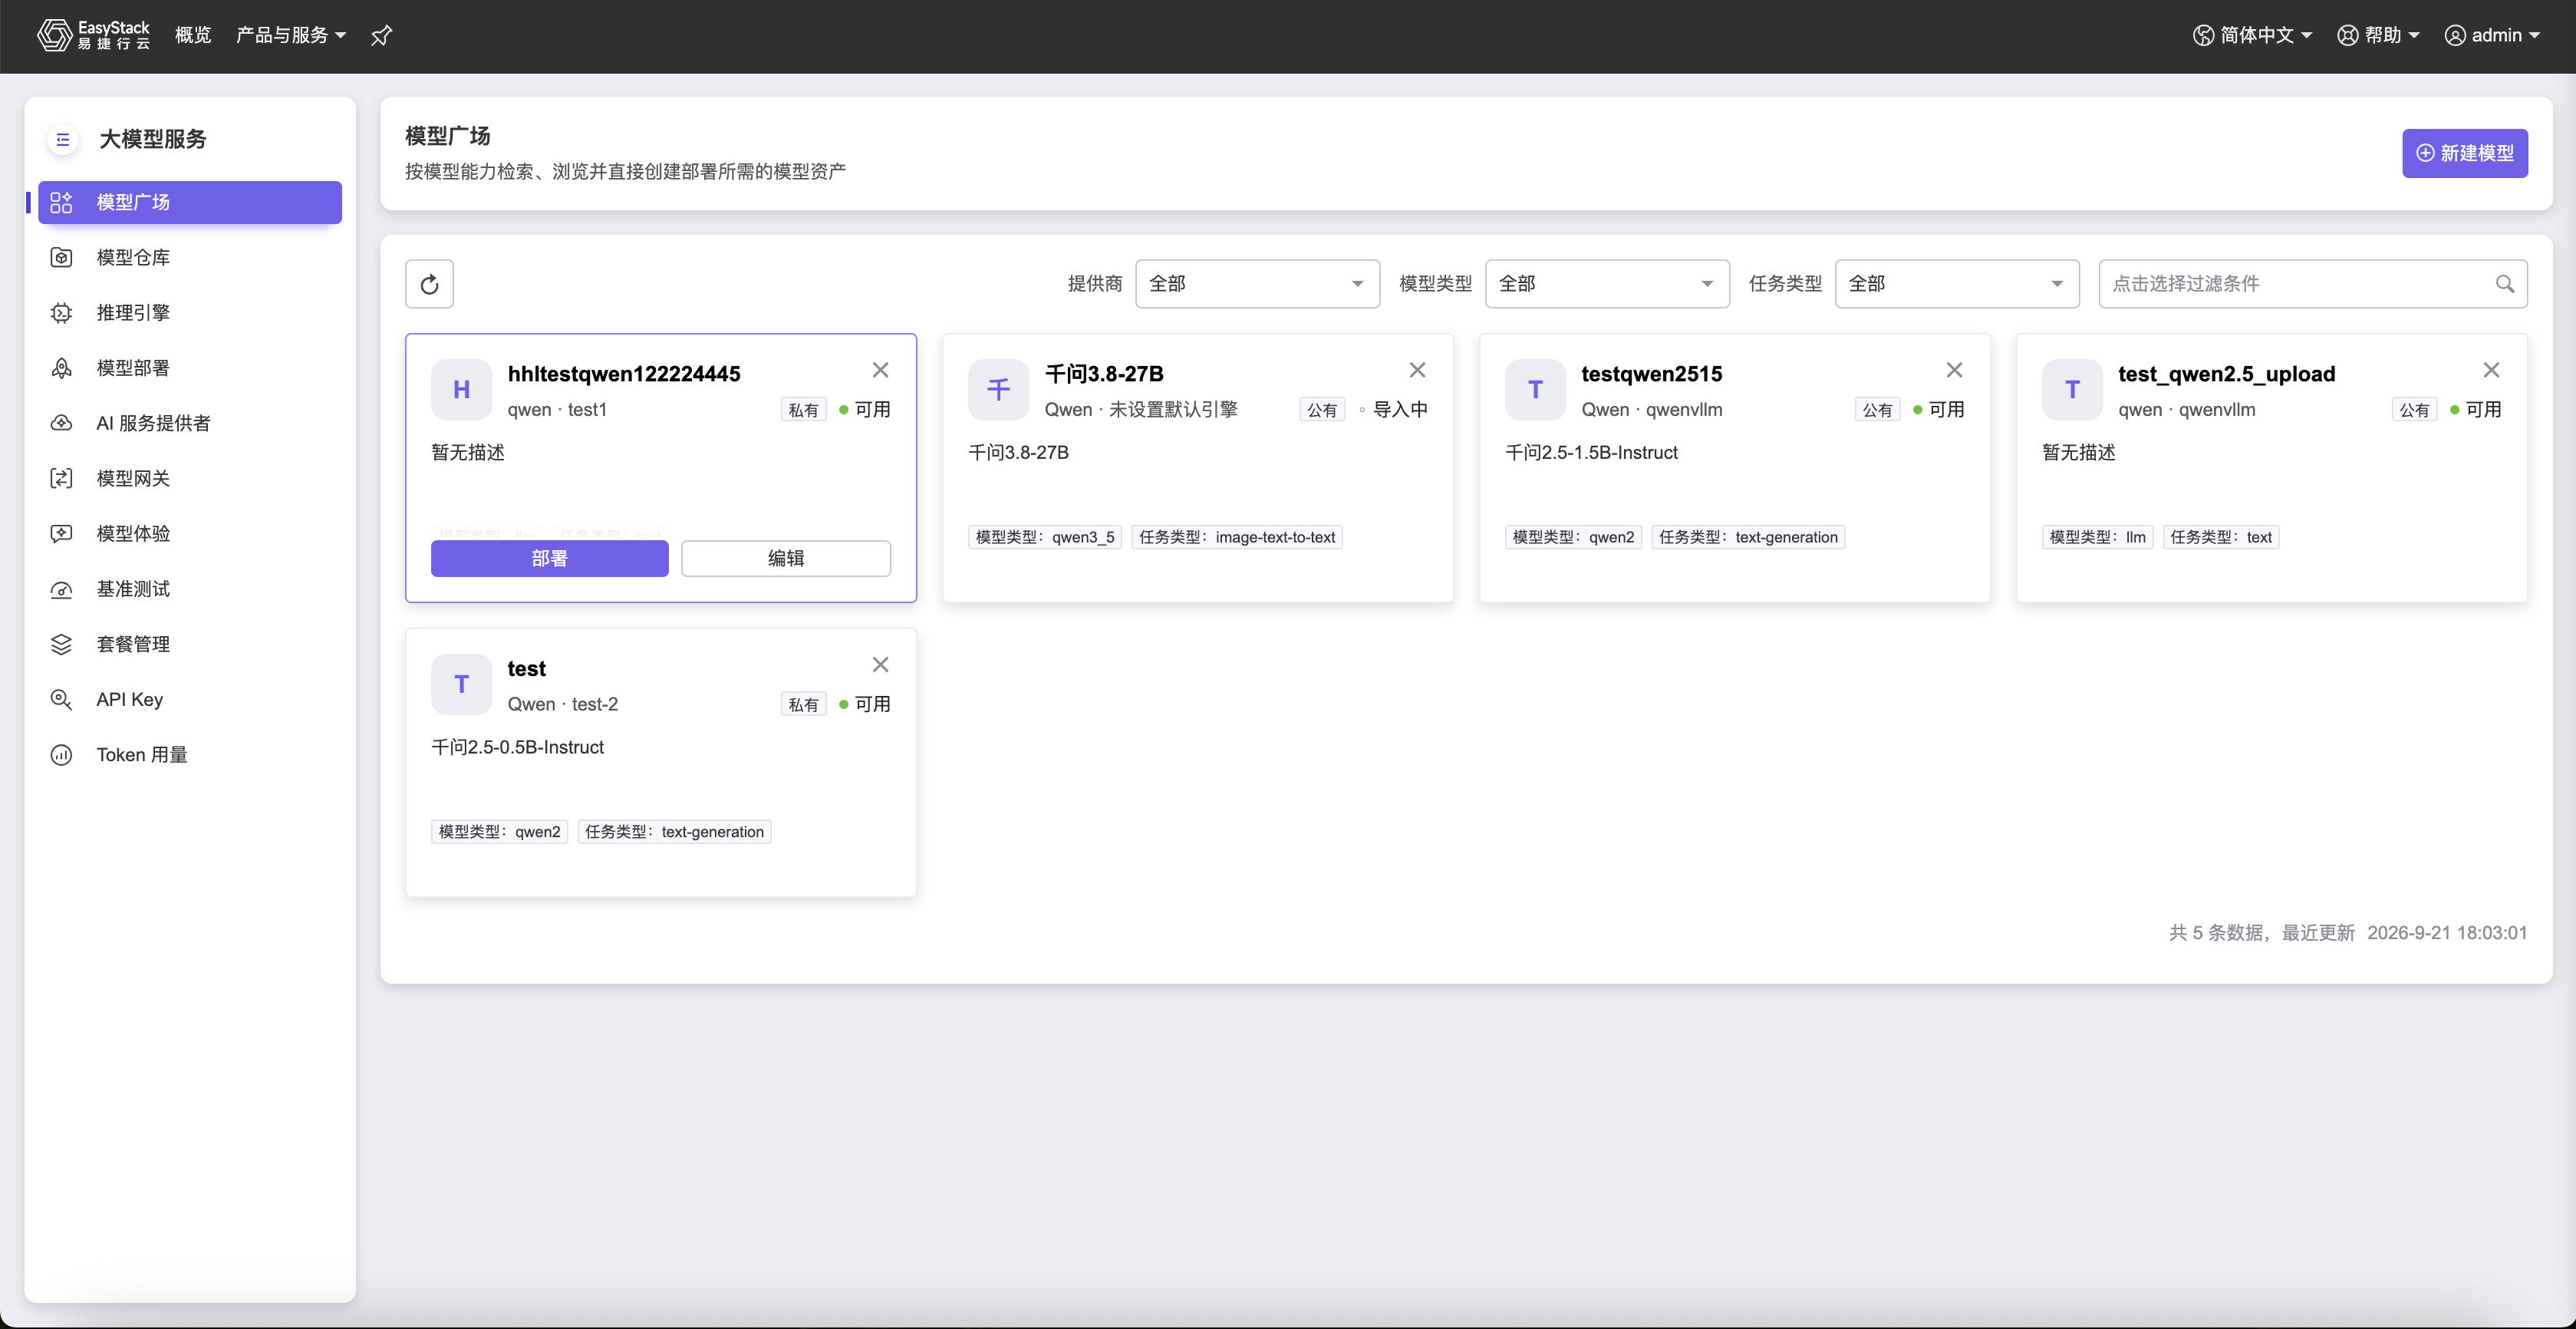Open 模型部署 sidebar item
The height and width of the screenshot is (1329, 2576).
[x=190, y=368]
